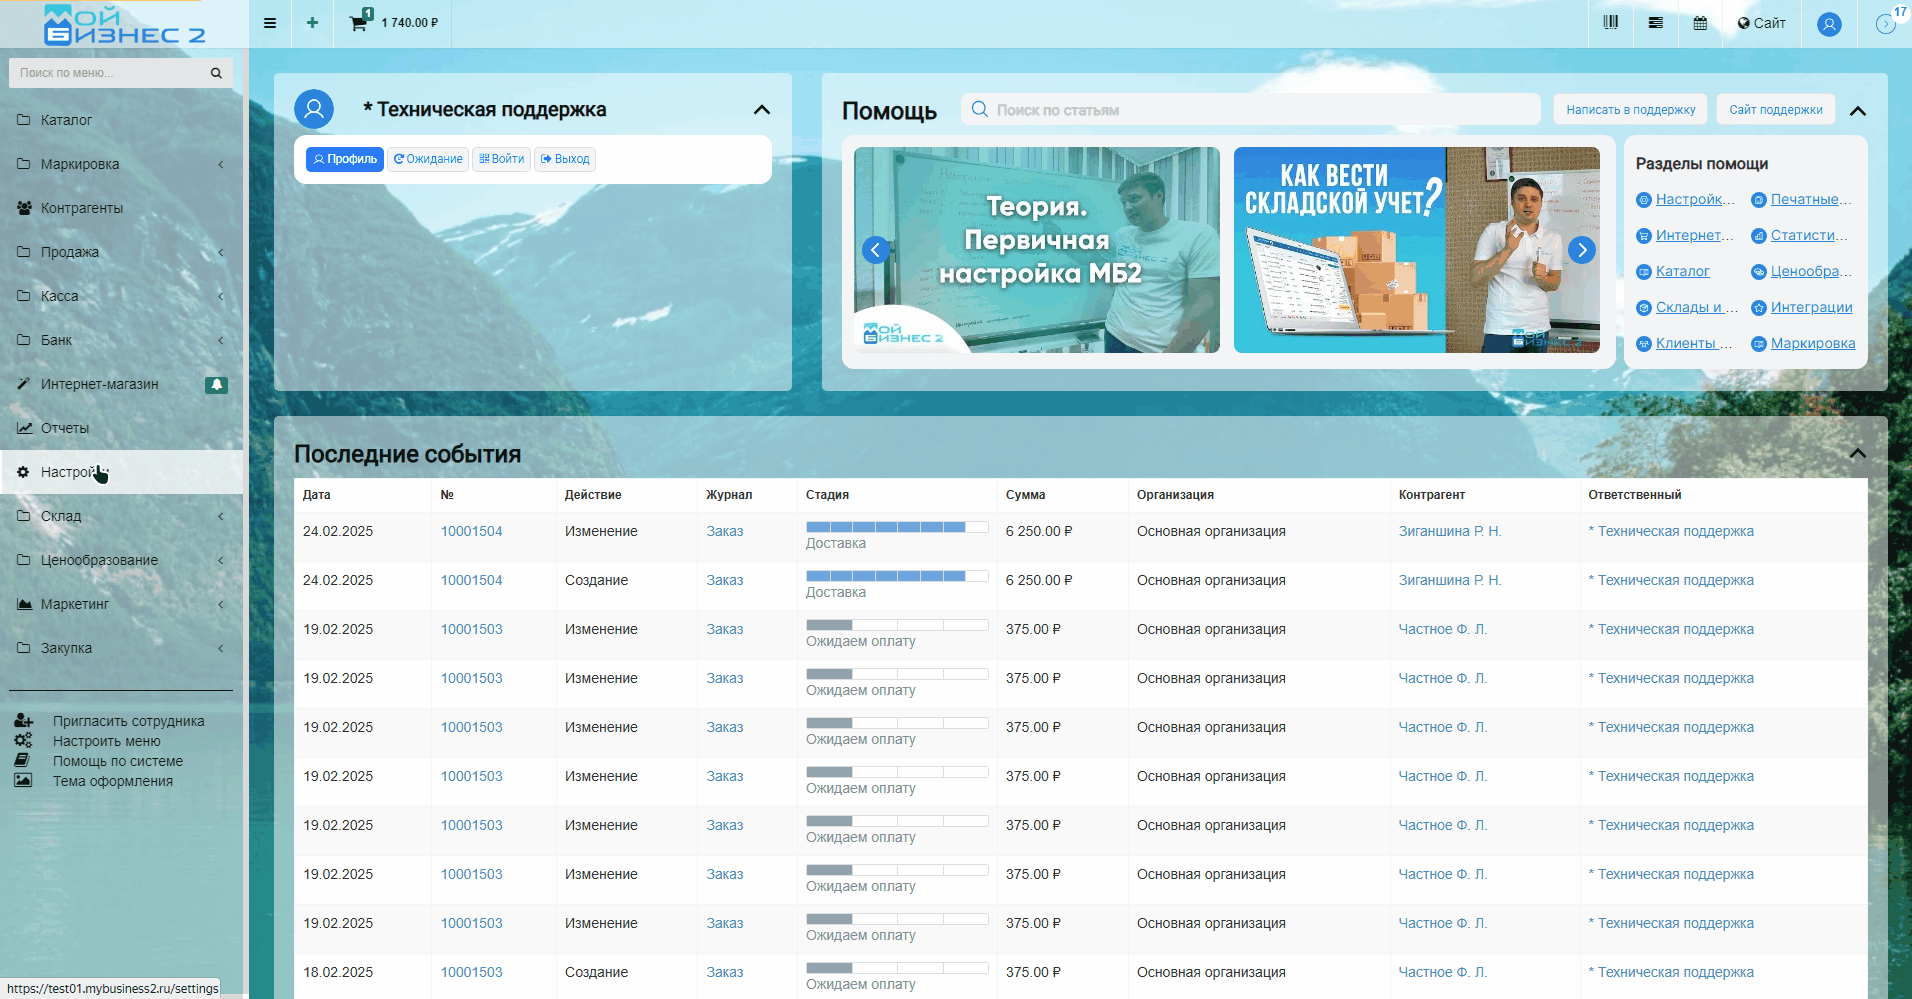Click next arrow on help video carousel

tap(1581, 250)
